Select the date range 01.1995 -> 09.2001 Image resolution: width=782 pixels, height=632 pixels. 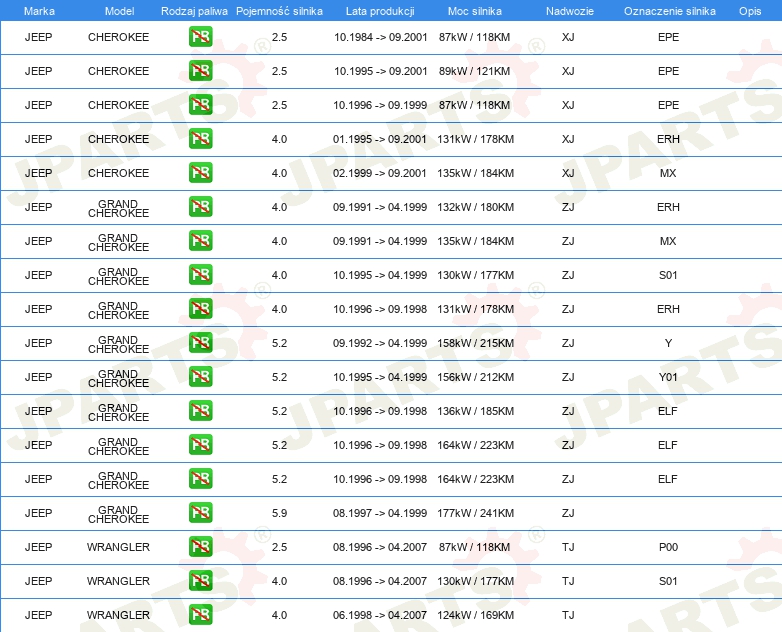380,139
